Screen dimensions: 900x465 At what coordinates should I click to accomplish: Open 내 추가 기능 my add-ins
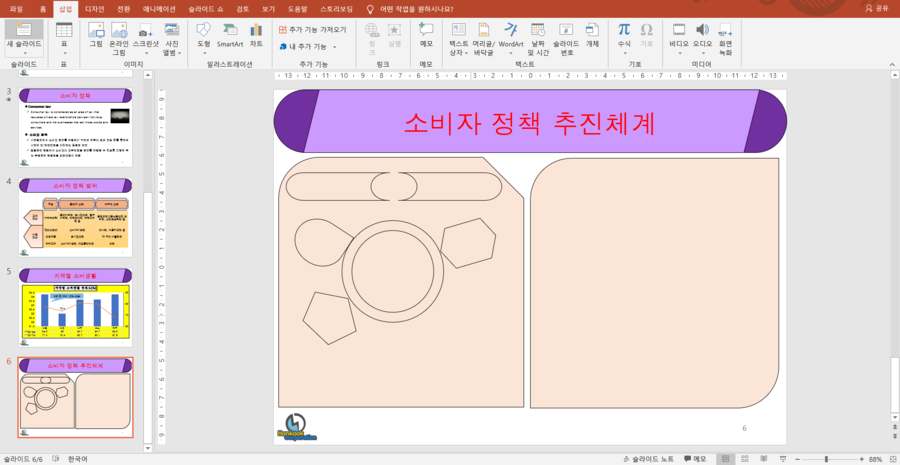click(303, 46)
